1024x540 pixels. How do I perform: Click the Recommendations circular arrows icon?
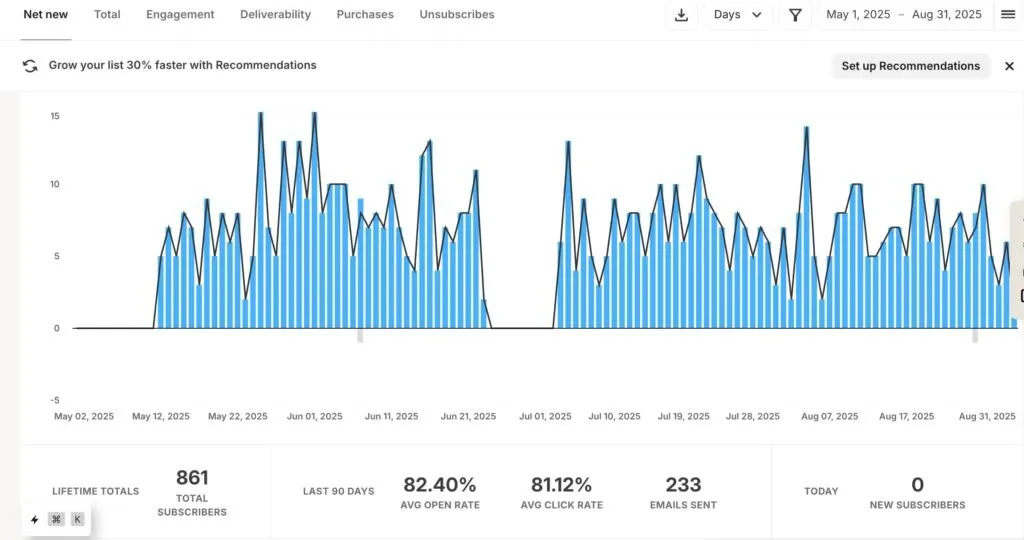coord(31,66)
